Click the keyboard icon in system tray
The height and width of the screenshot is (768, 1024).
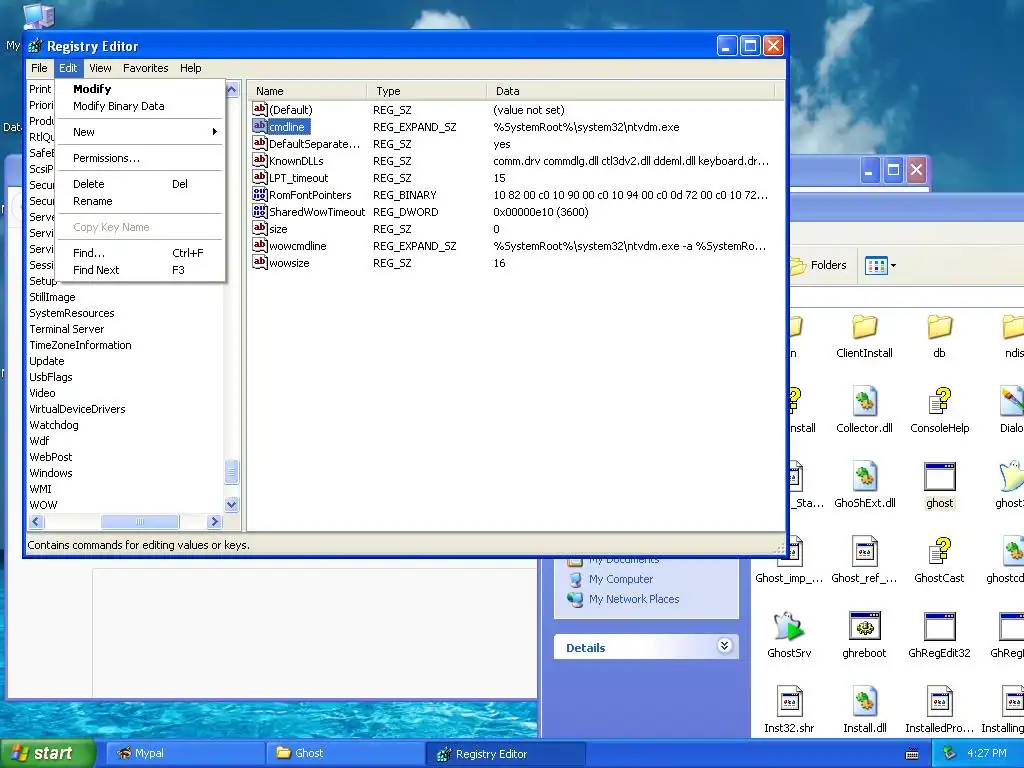[x=912, y=754]
